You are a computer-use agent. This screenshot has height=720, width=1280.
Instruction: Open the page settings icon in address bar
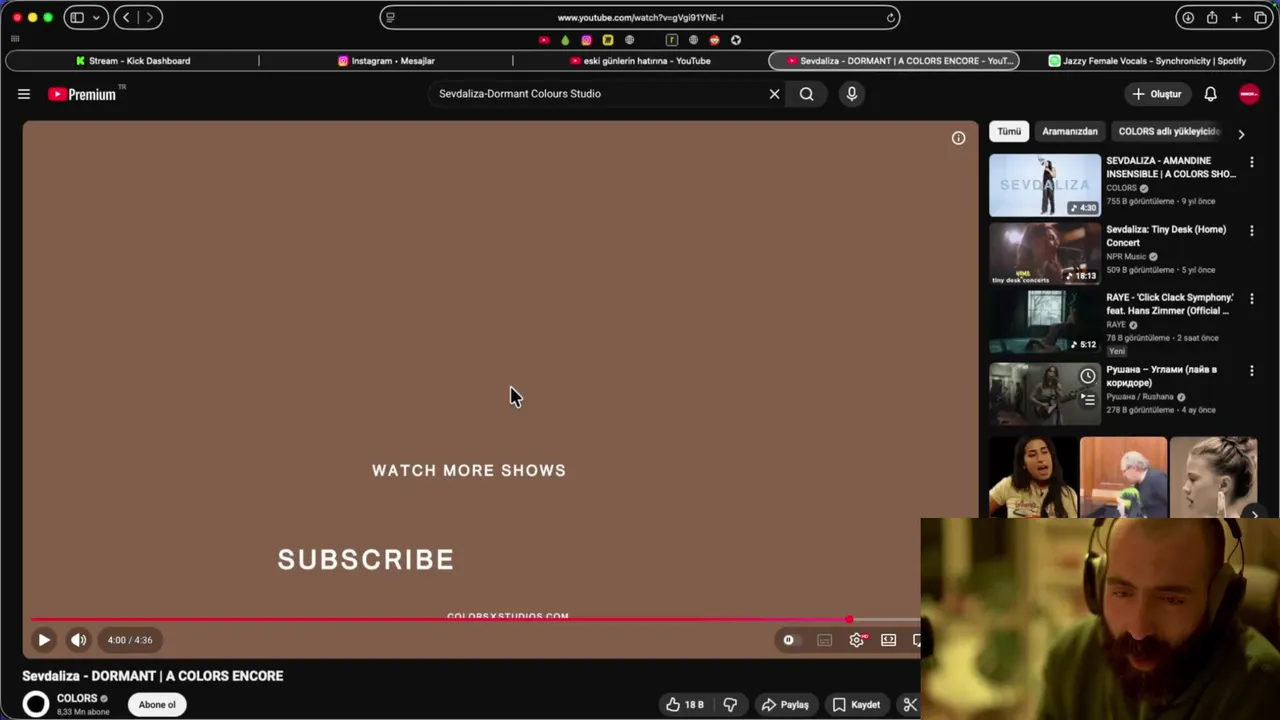[390, 17]
